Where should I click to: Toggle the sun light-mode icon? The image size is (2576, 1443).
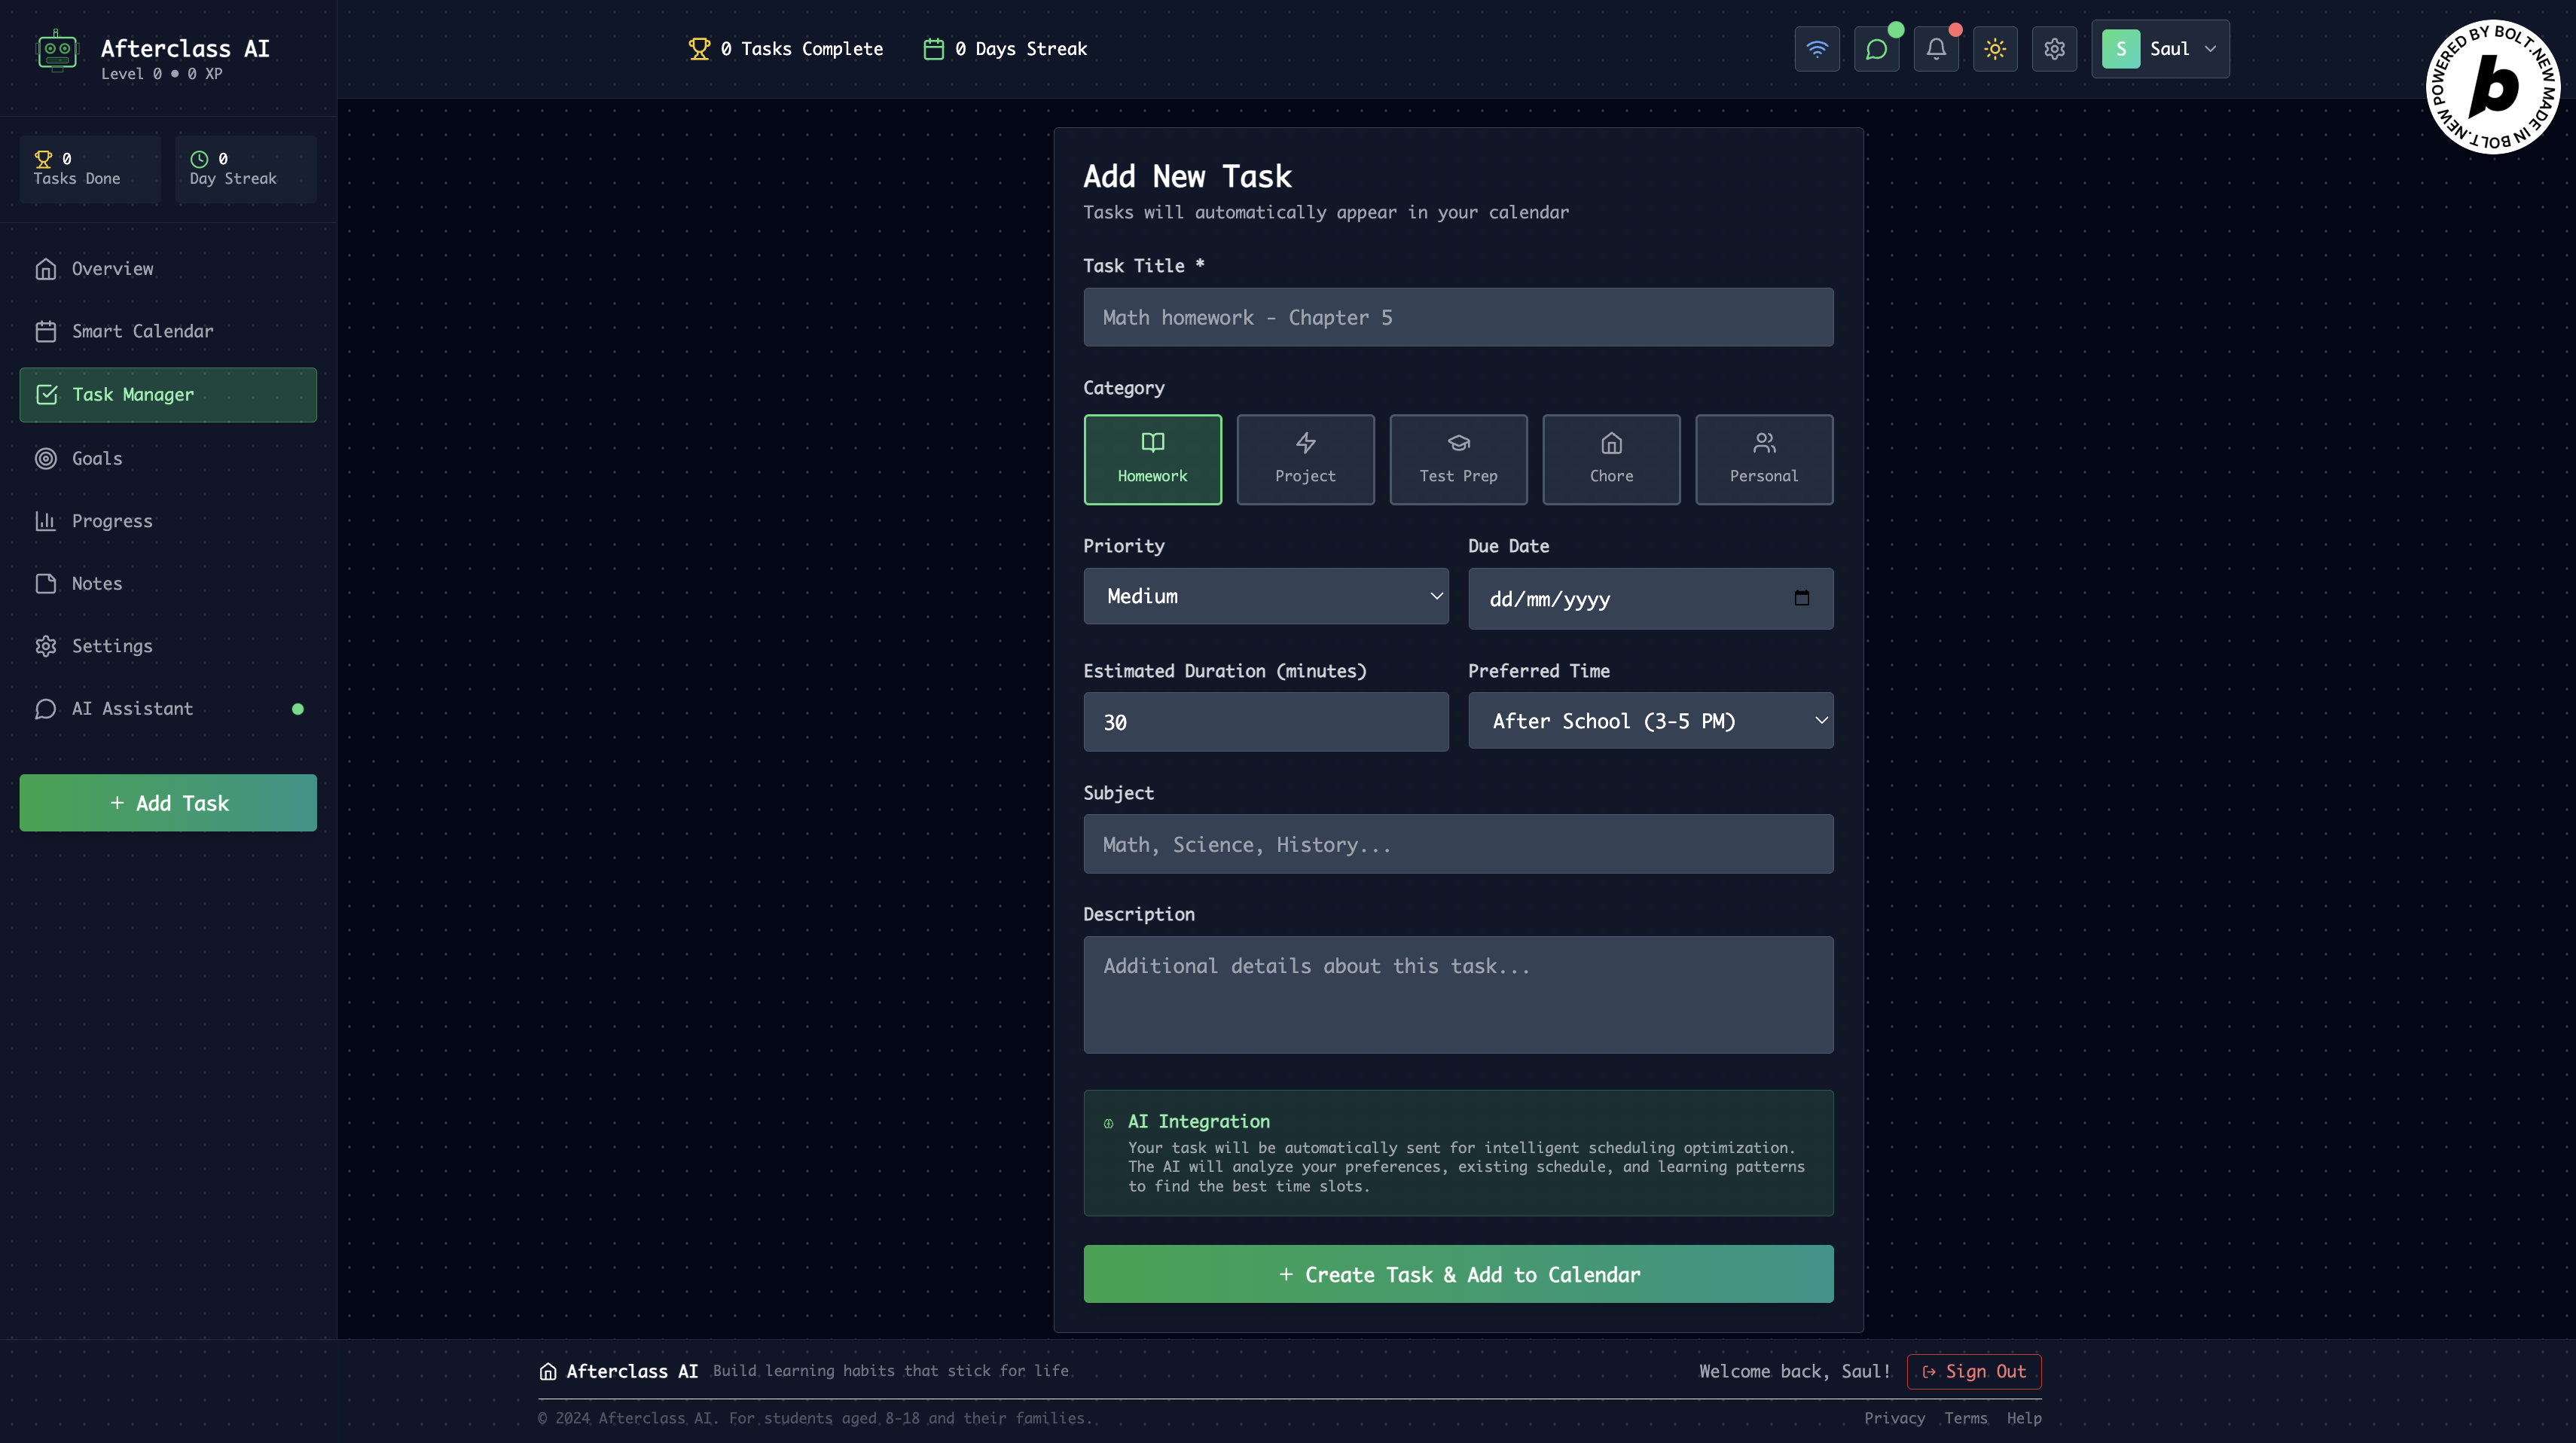click(1994, 49)
